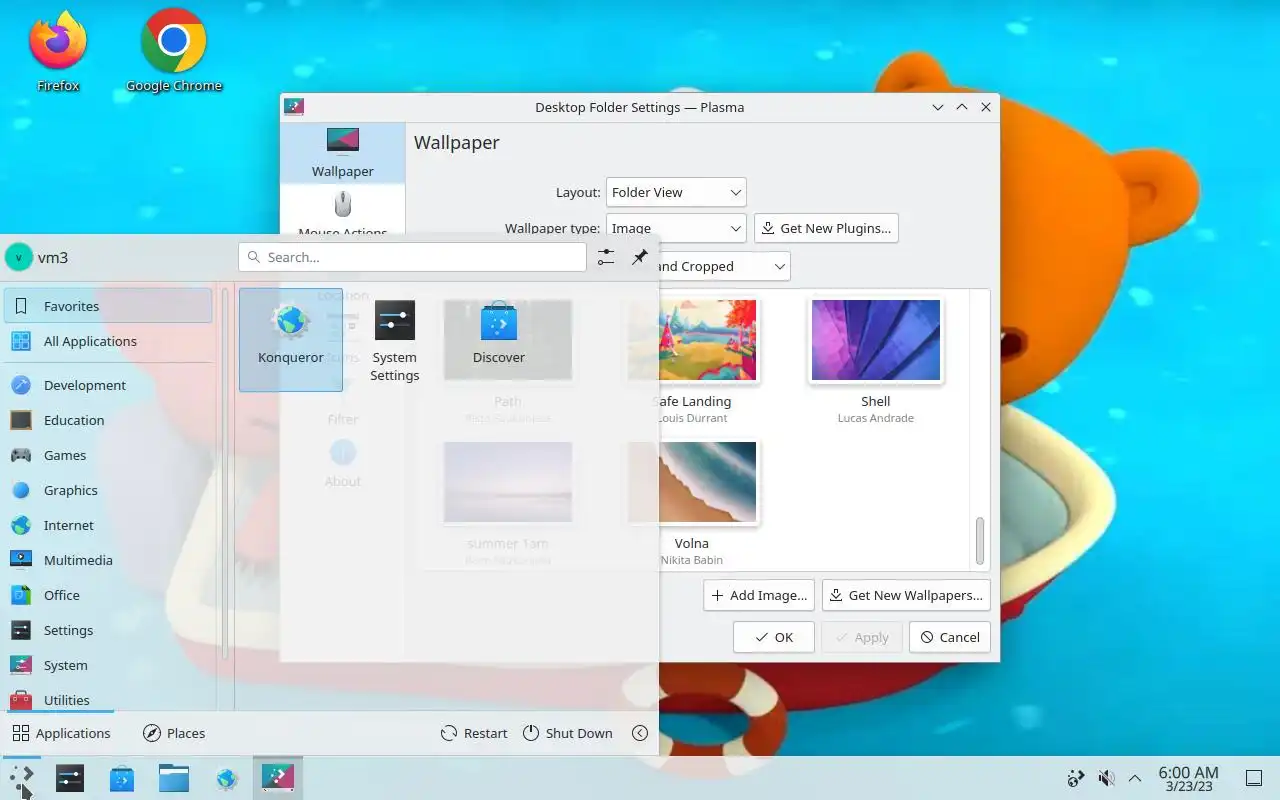Switch to the Applications tab
Image resolution: width=1280 pixels, height=800 pixels.
tap(61, 733)
